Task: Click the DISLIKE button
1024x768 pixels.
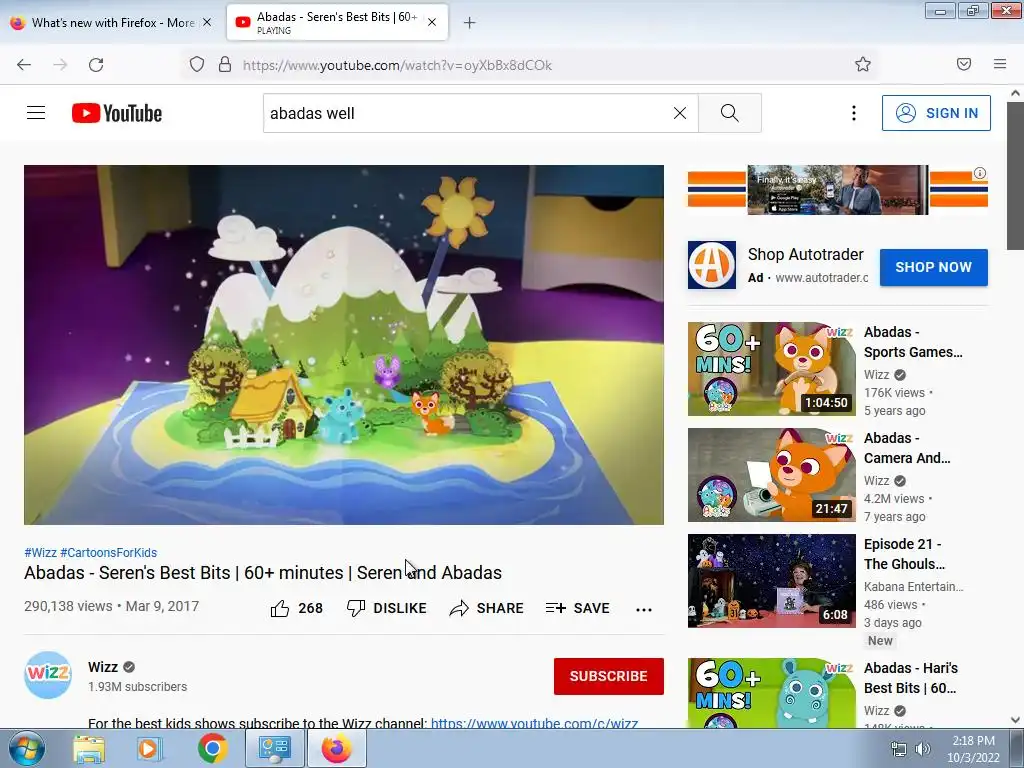Action: click(x=387, y=608)
